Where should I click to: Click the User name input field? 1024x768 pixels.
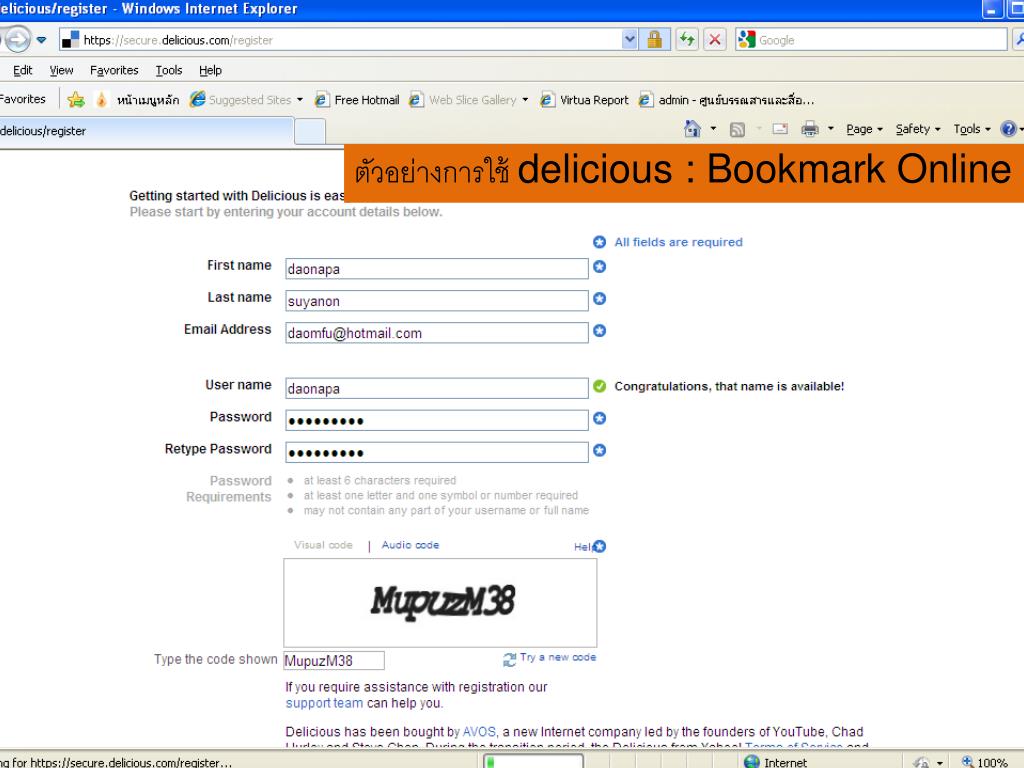(x=437, y=389)
